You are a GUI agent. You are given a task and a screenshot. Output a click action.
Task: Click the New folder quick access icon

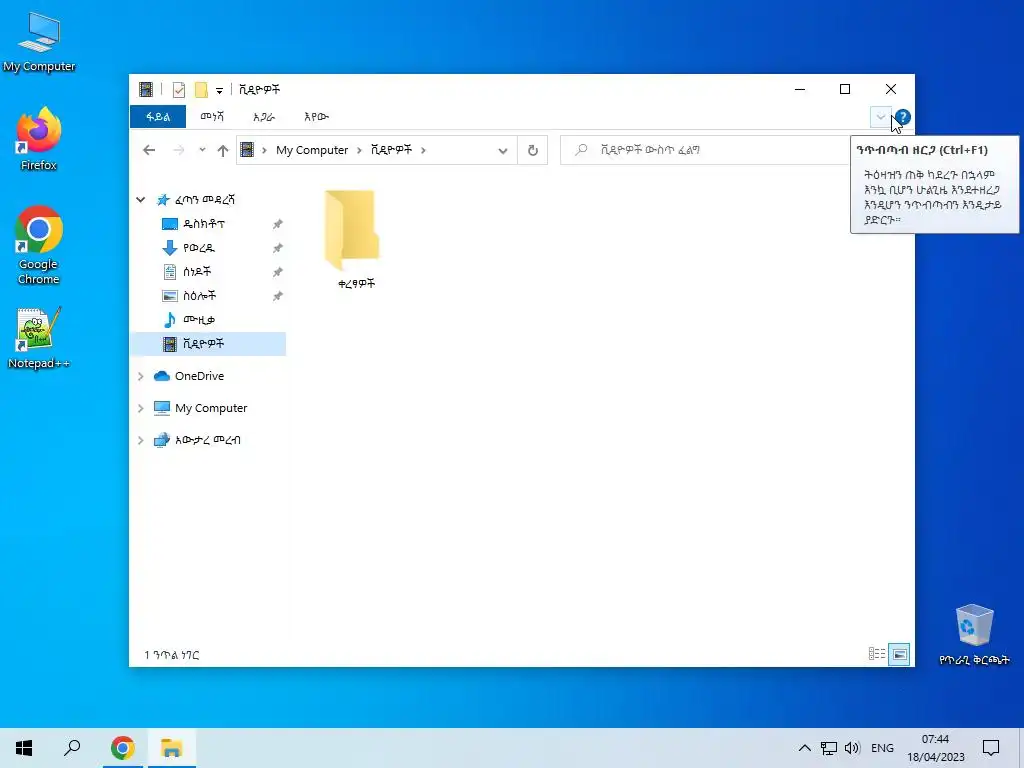(201, 90)
